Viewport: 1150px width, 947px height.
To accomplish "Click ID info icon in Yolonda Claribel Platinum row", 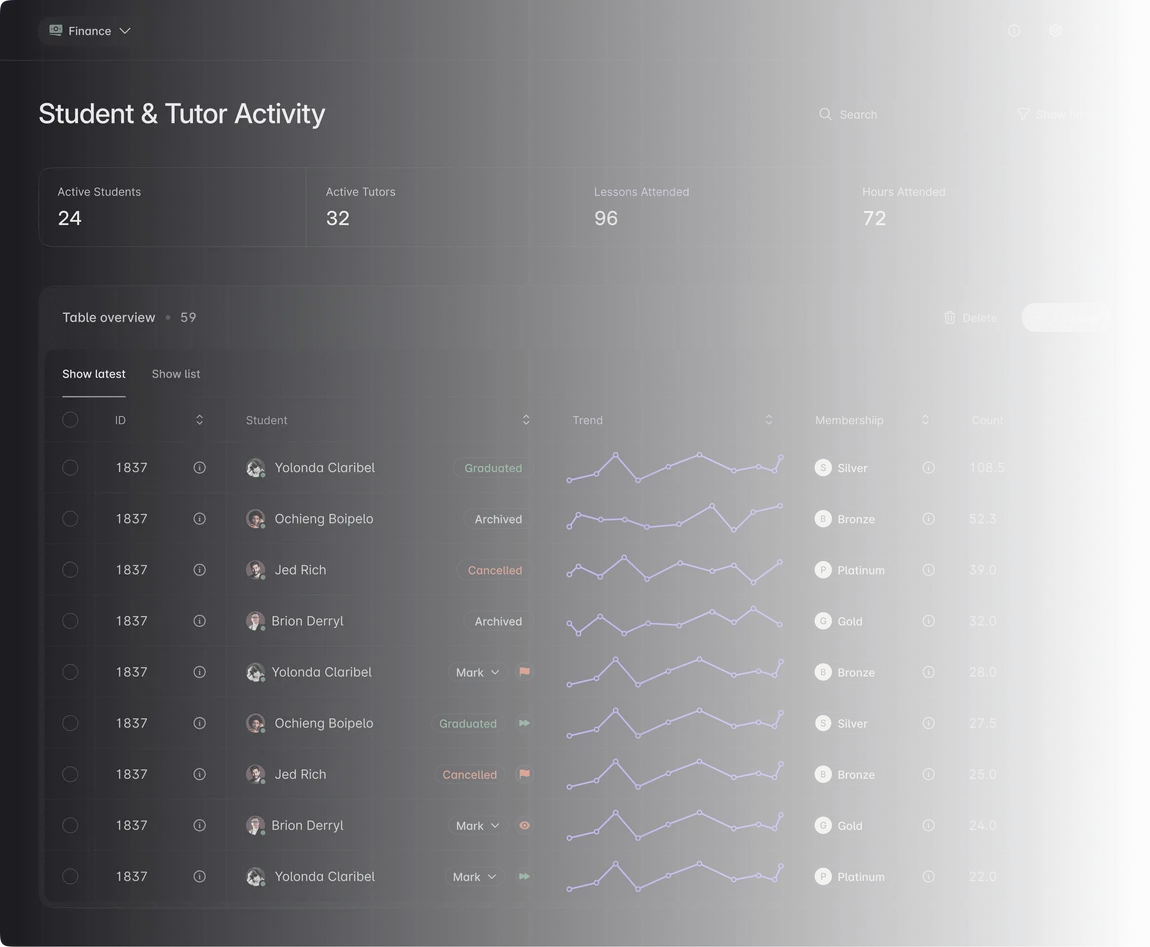I will [x=199, y=877].
